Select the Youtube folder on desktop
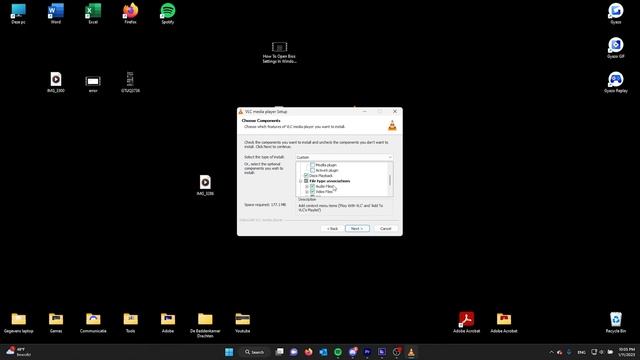 242,322
